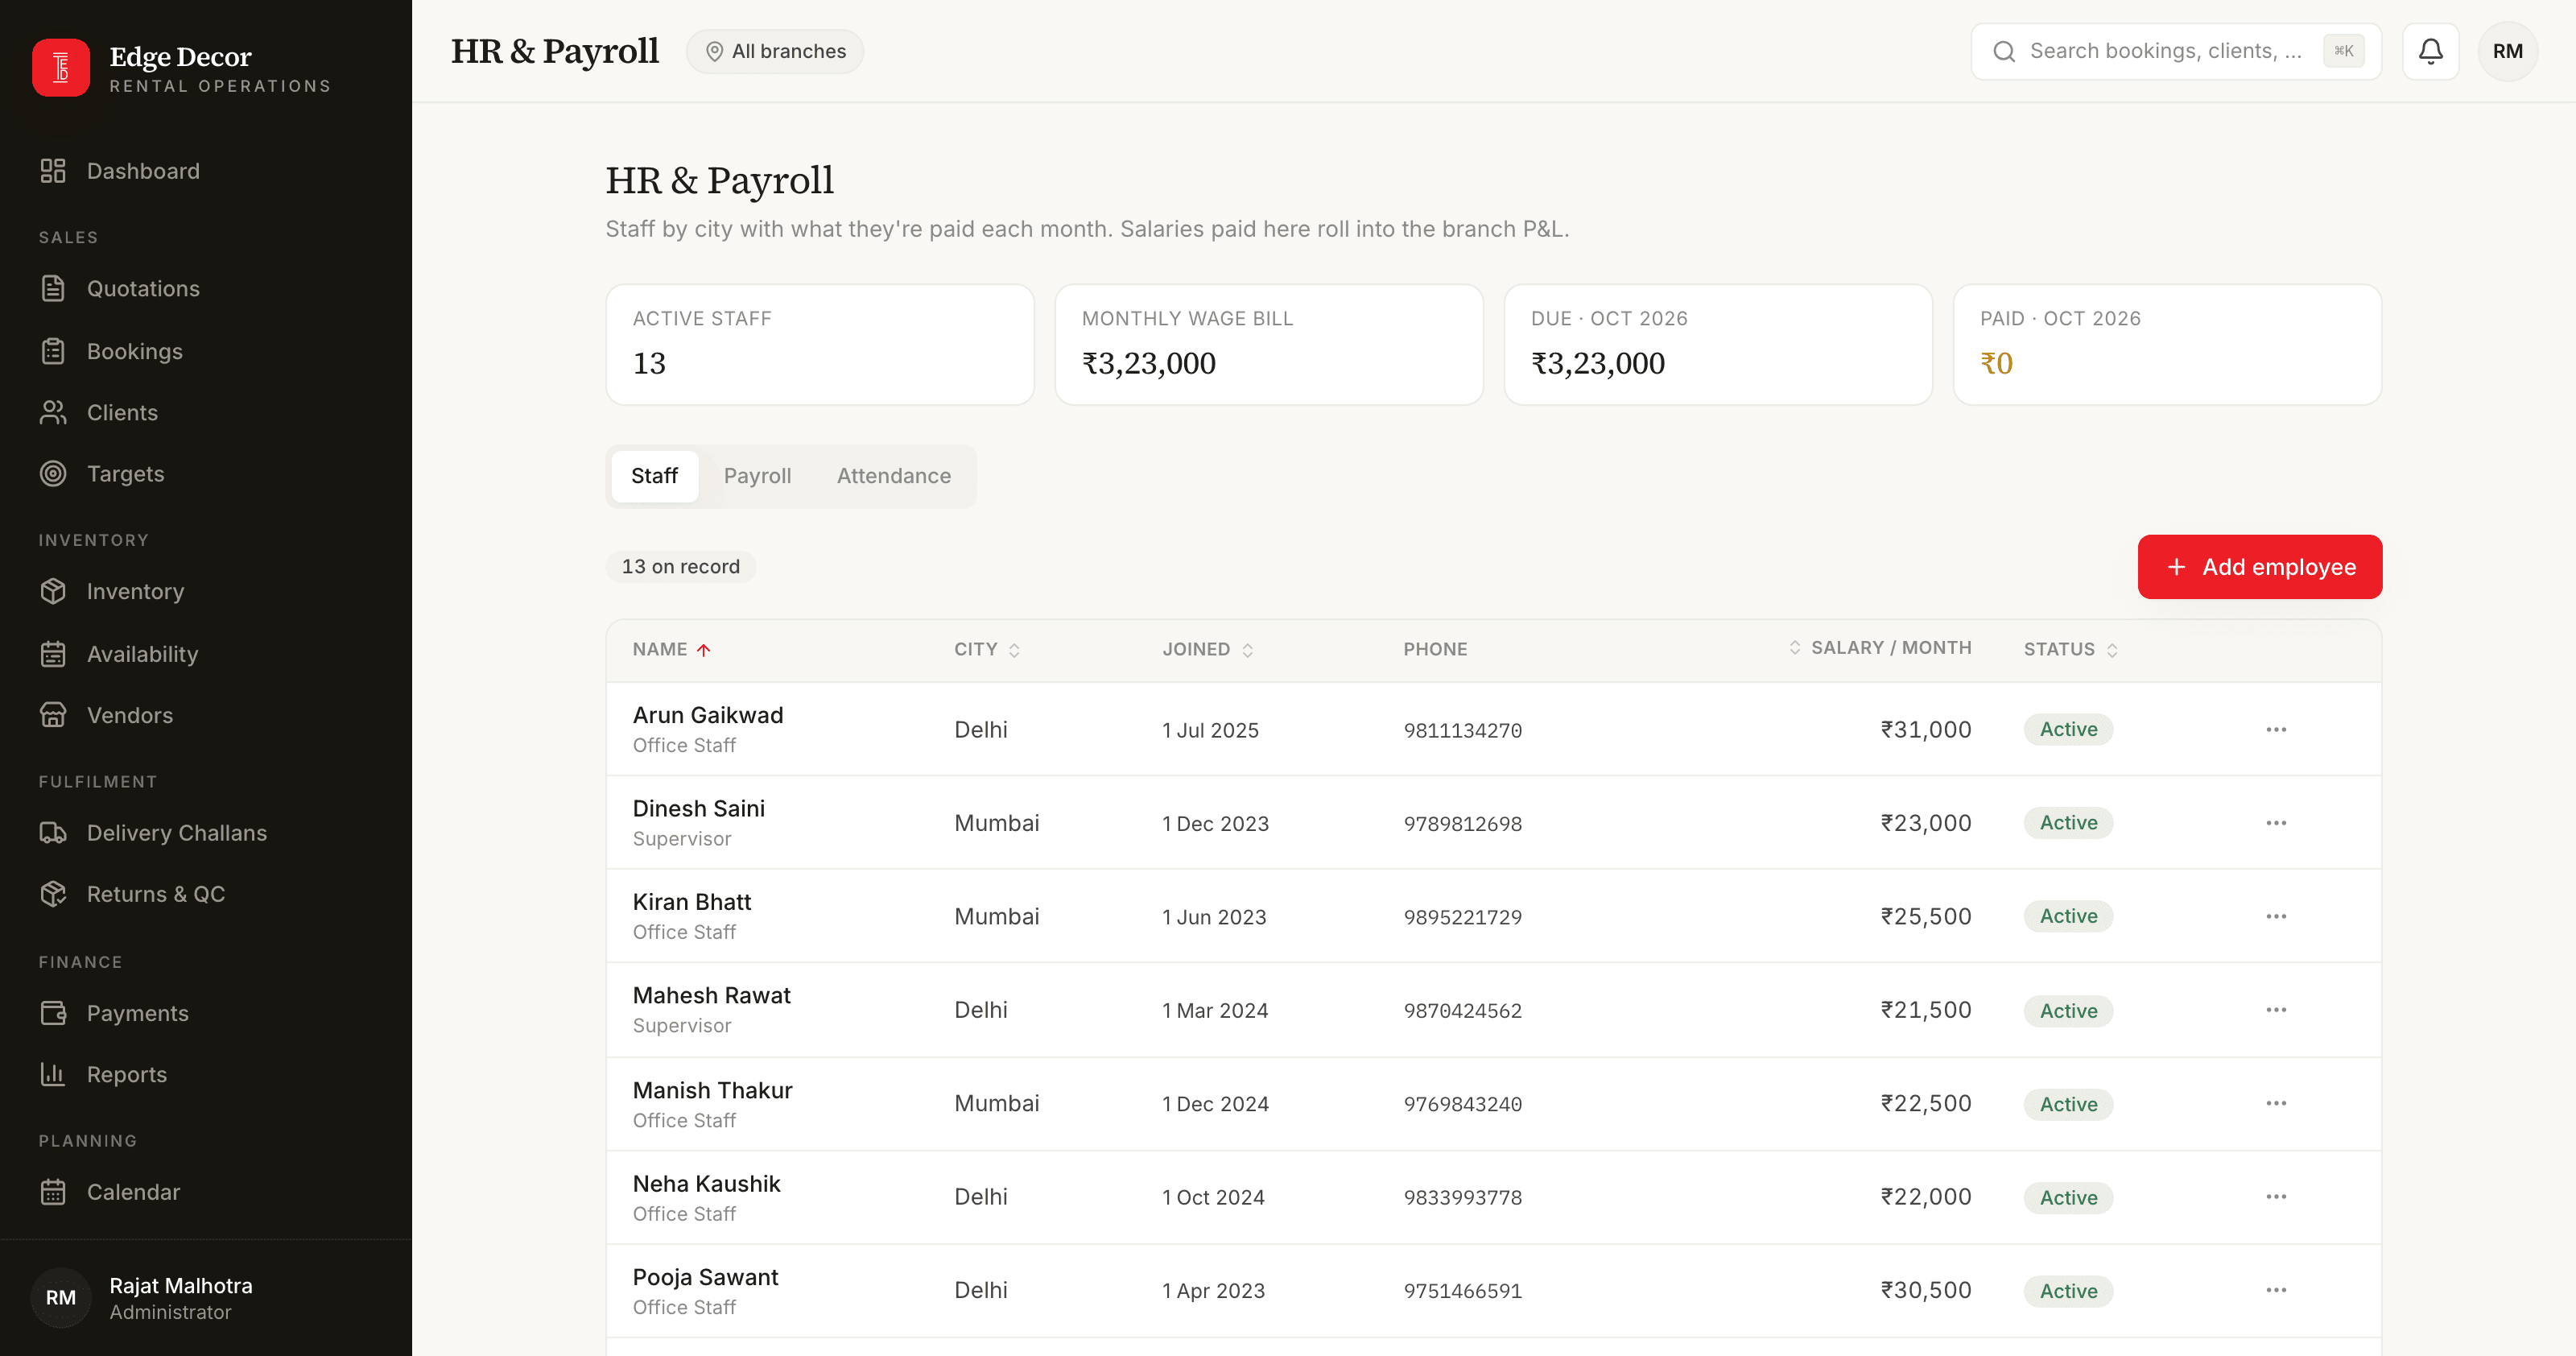Click the Edge Decor logo icon

click(61, 68)
